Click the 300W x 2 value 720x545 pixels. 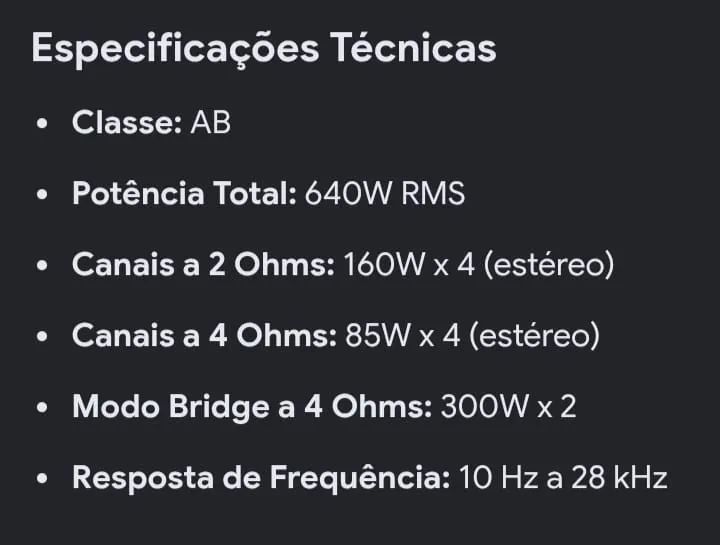click(x=508, y=407)
